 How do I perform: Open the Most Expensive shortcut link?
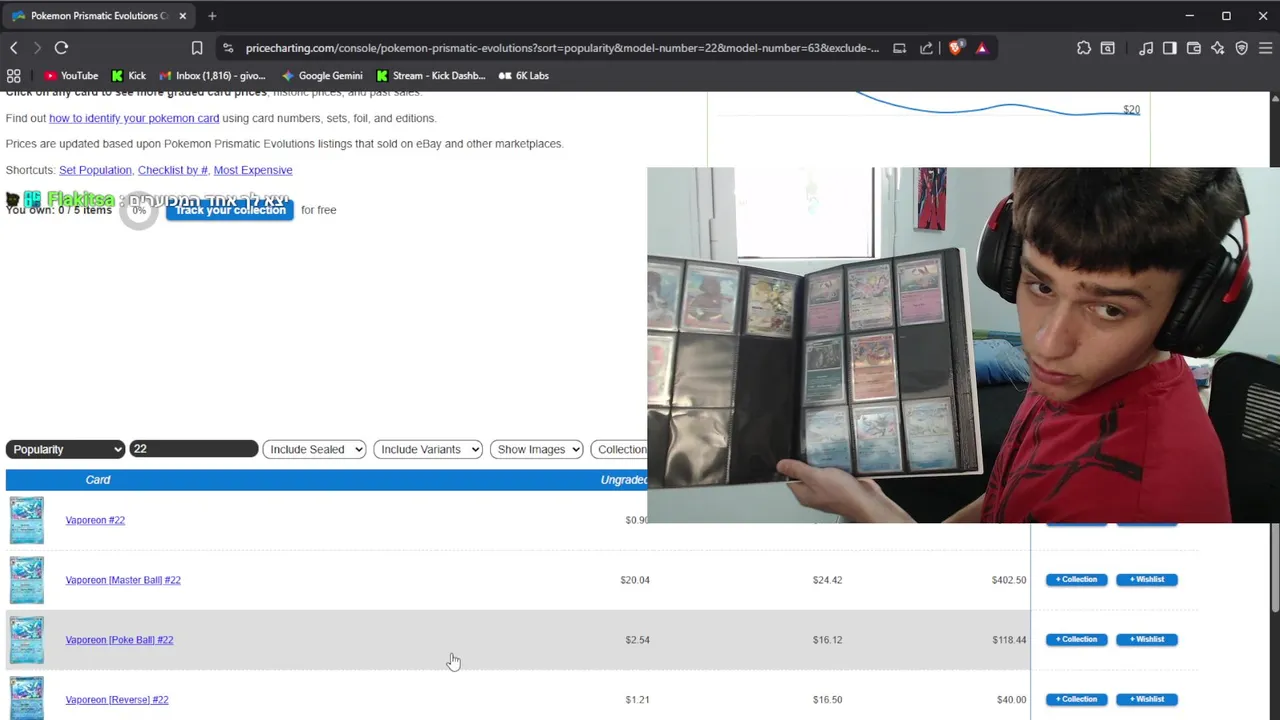tap(253, 170)
